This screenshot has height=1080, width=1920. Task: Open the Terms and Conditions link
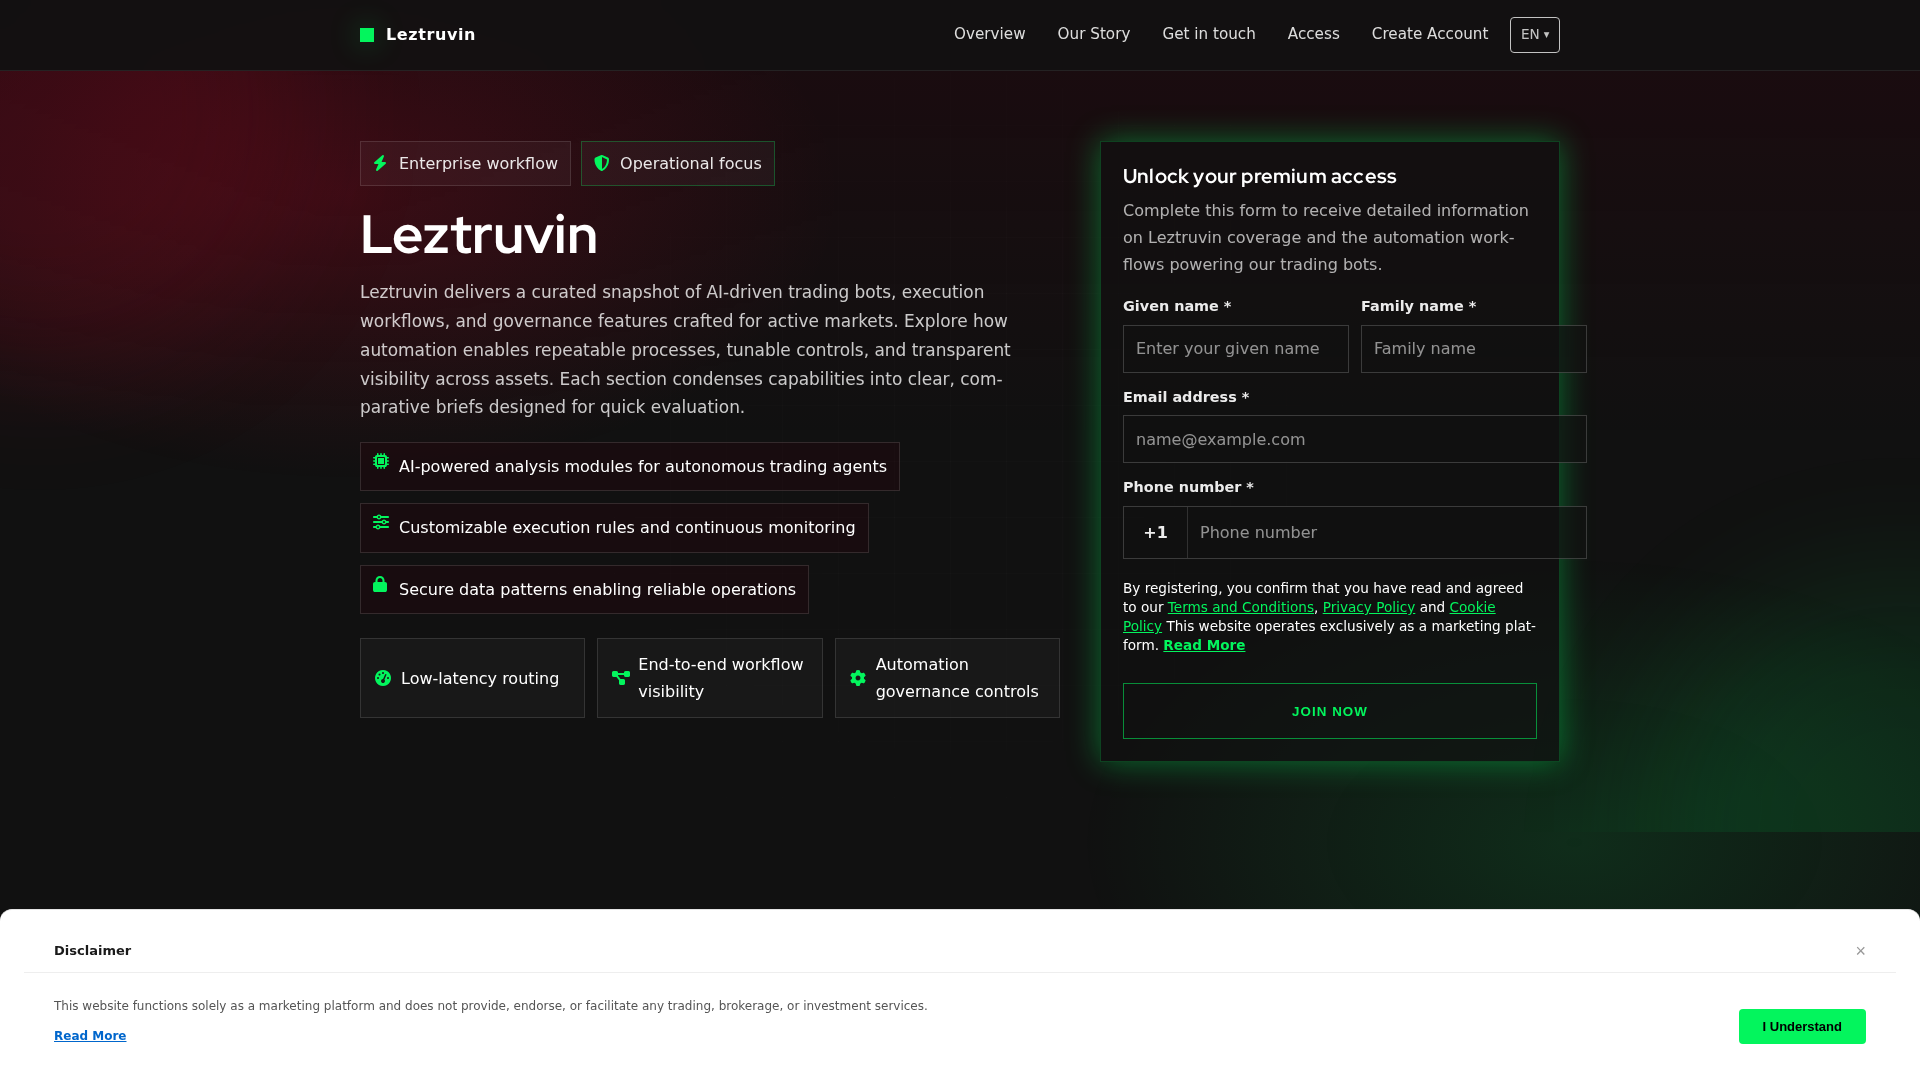tap(1241, 607)
